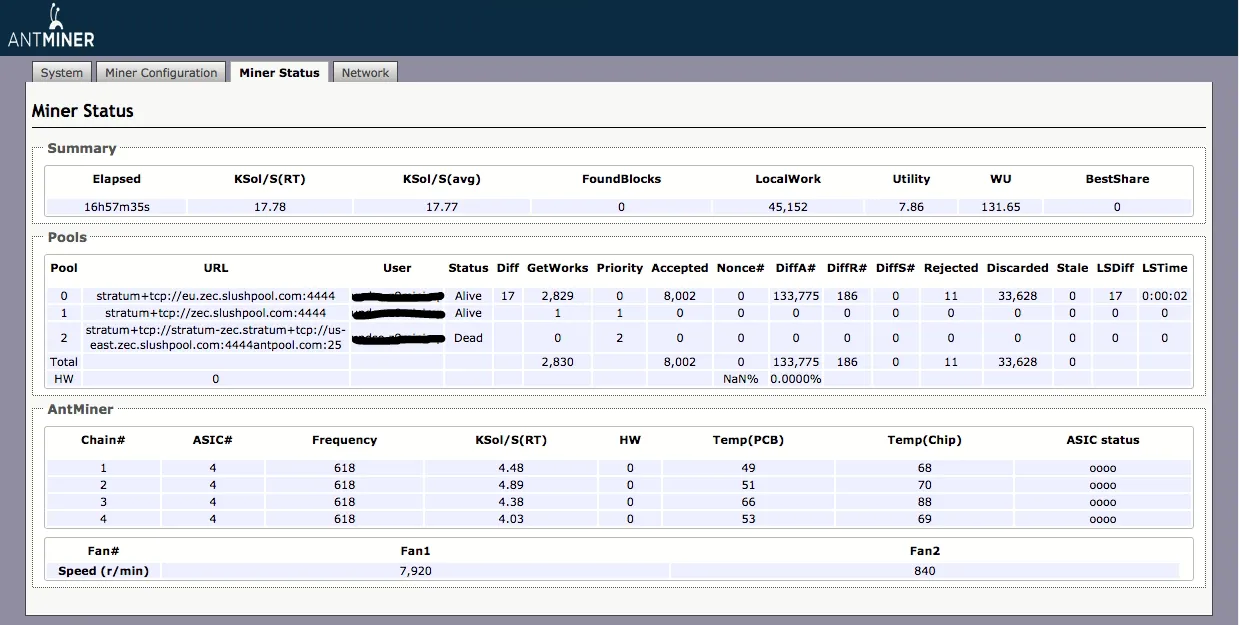Click the Fan2 speed value 840

tap(924, 571)
